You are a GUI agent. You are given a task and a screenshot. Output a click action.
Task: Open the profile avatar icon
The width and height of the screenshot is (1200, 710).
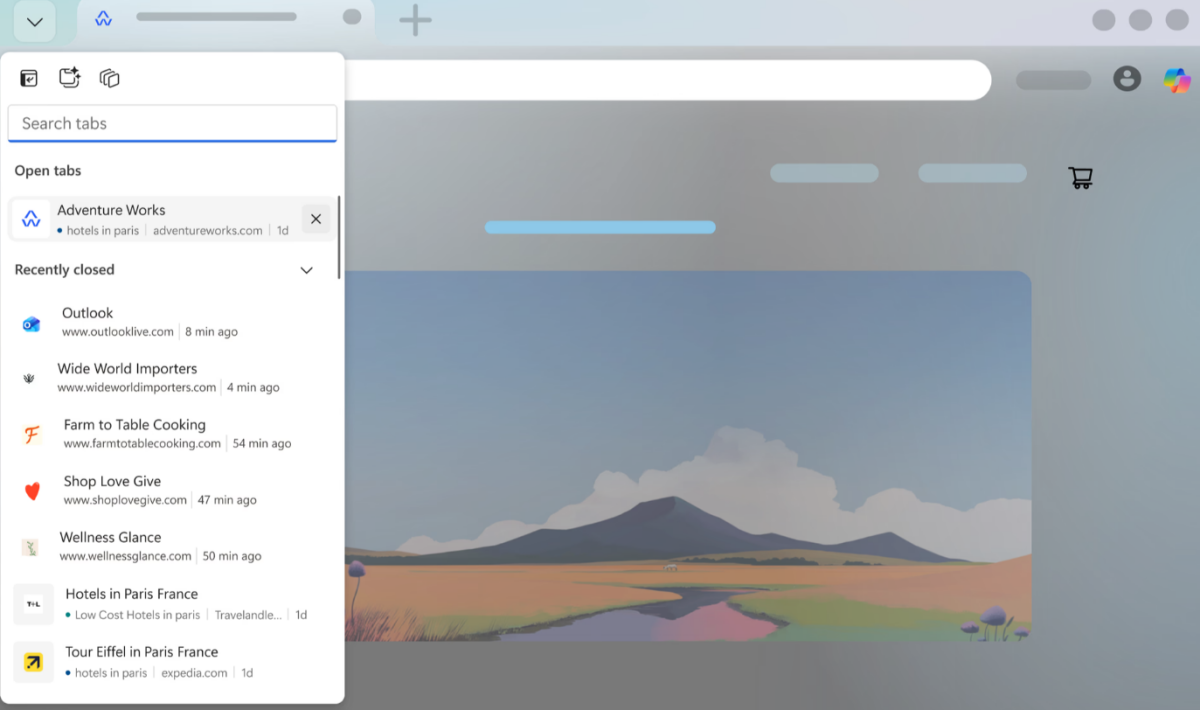click(x=1127, y=79)
